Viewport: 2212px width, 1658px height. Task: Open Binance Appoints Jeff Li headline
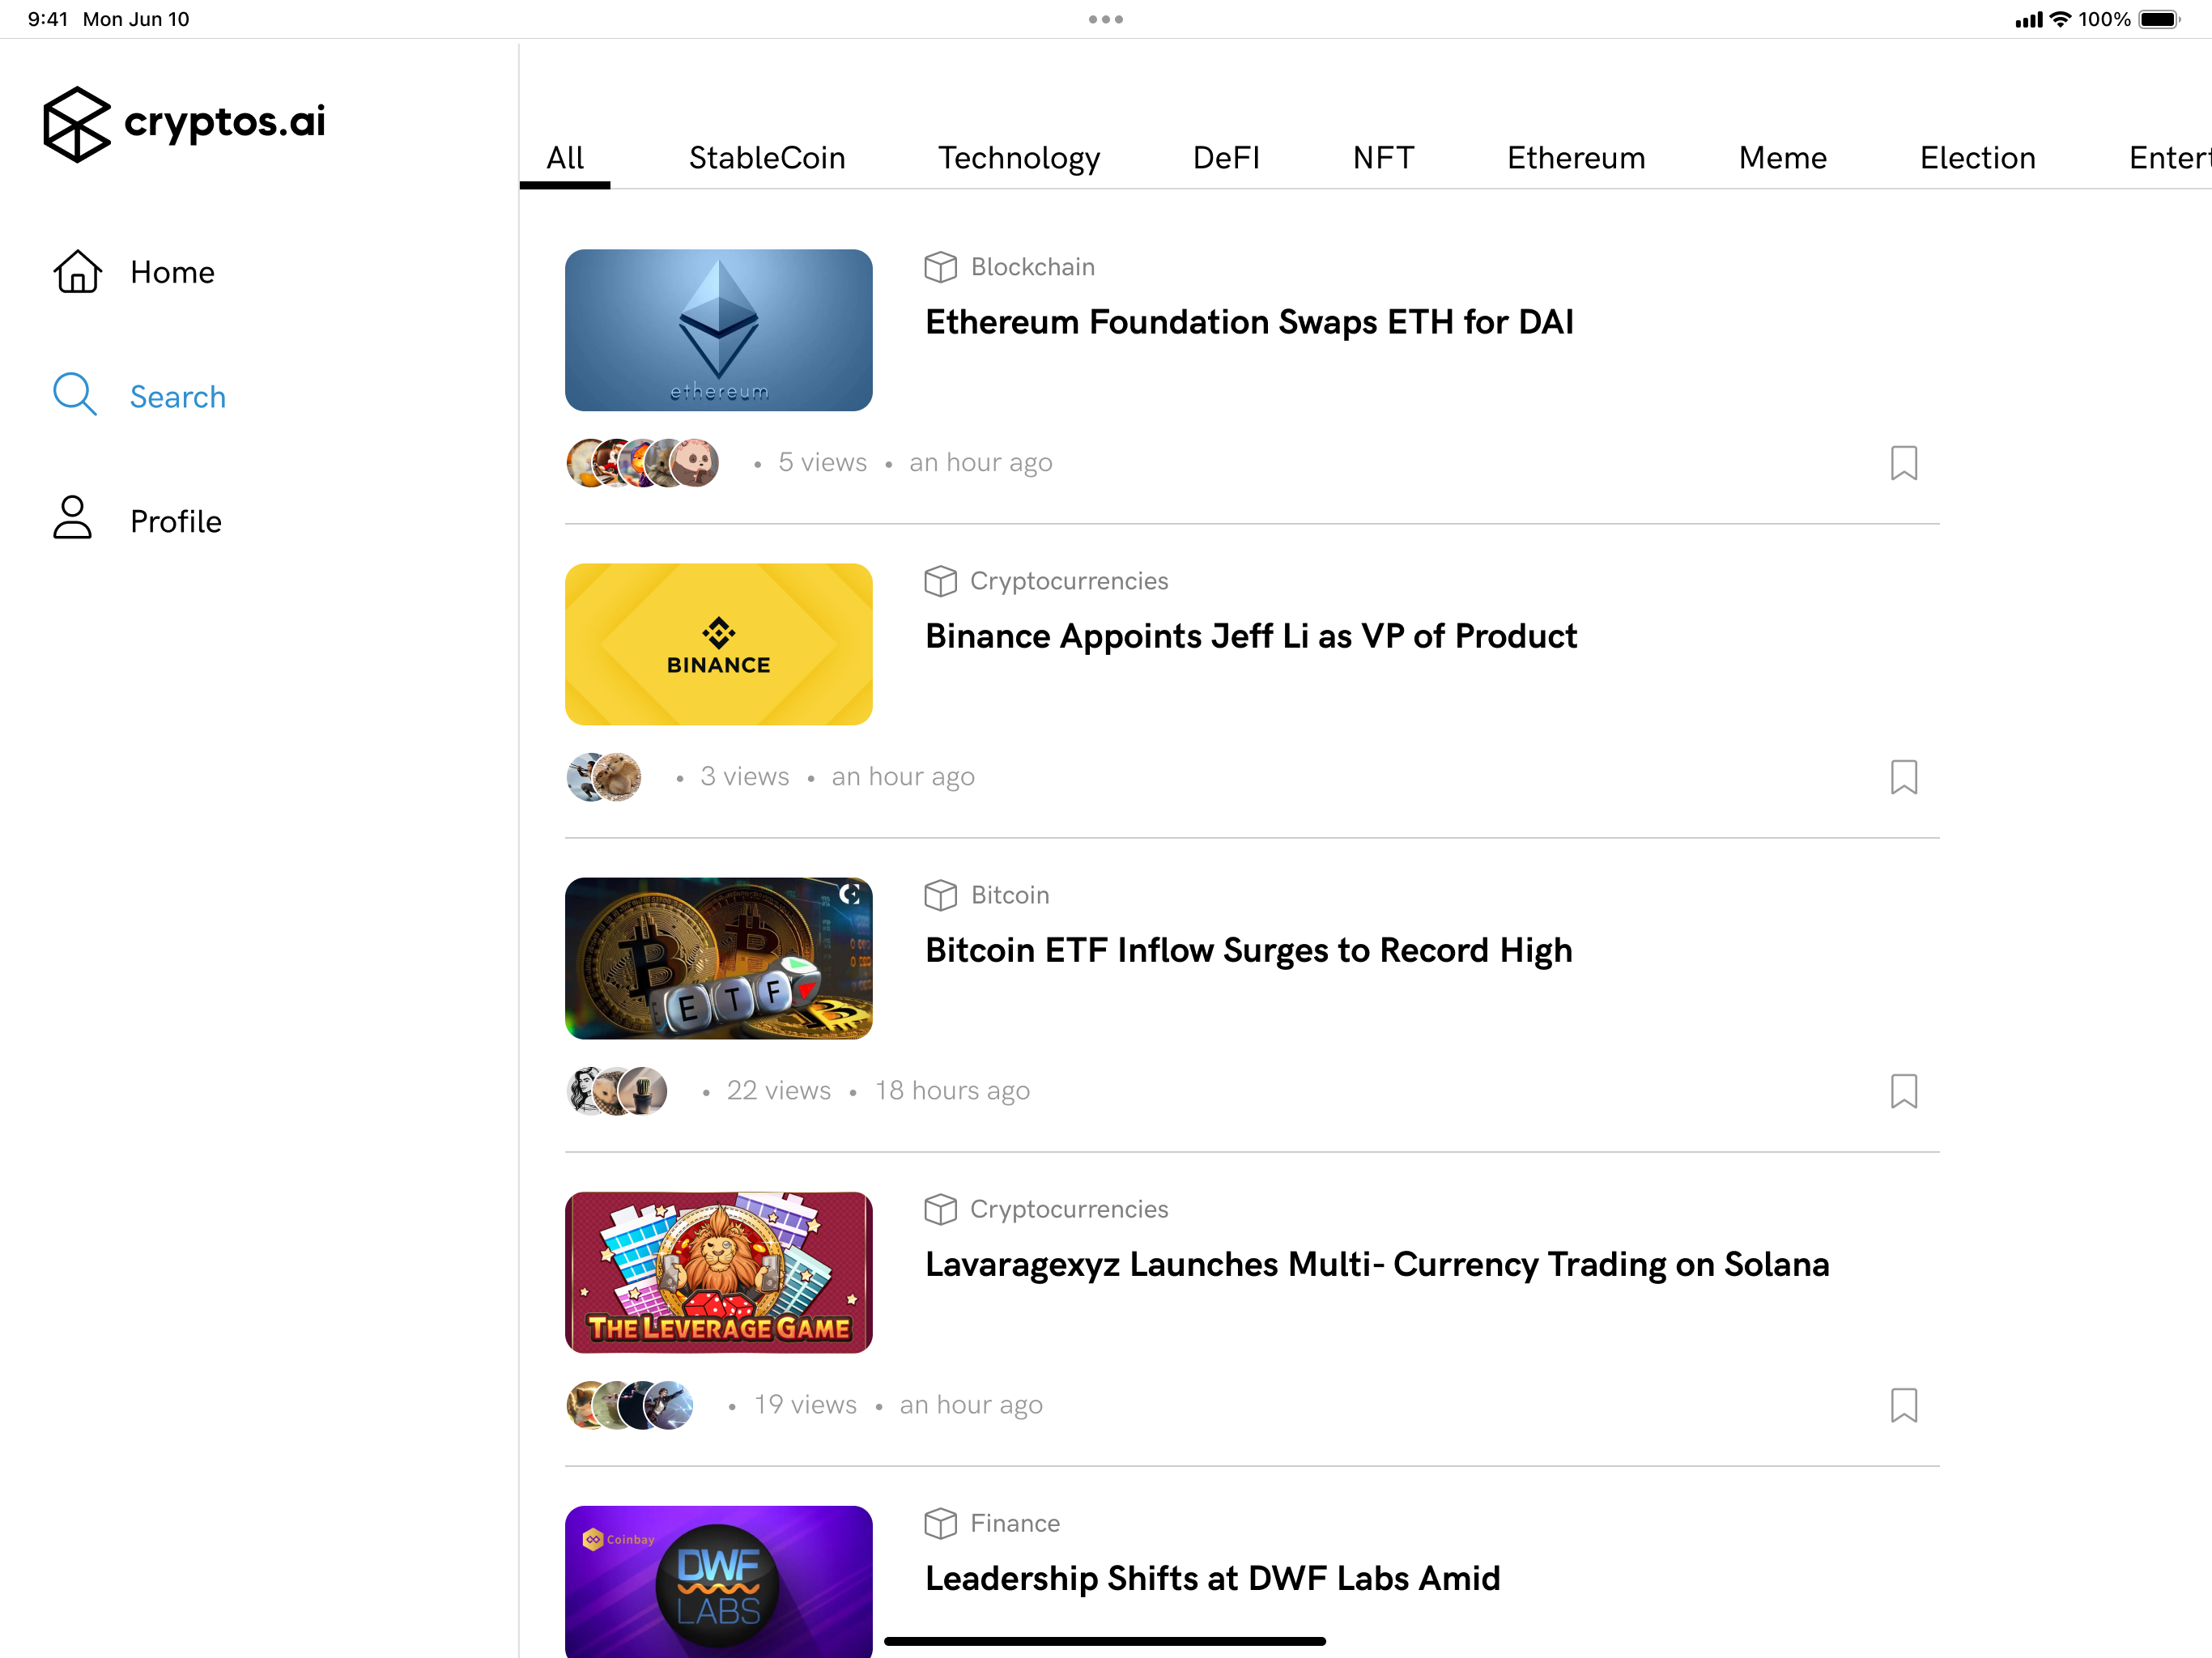coord(1251,636)
